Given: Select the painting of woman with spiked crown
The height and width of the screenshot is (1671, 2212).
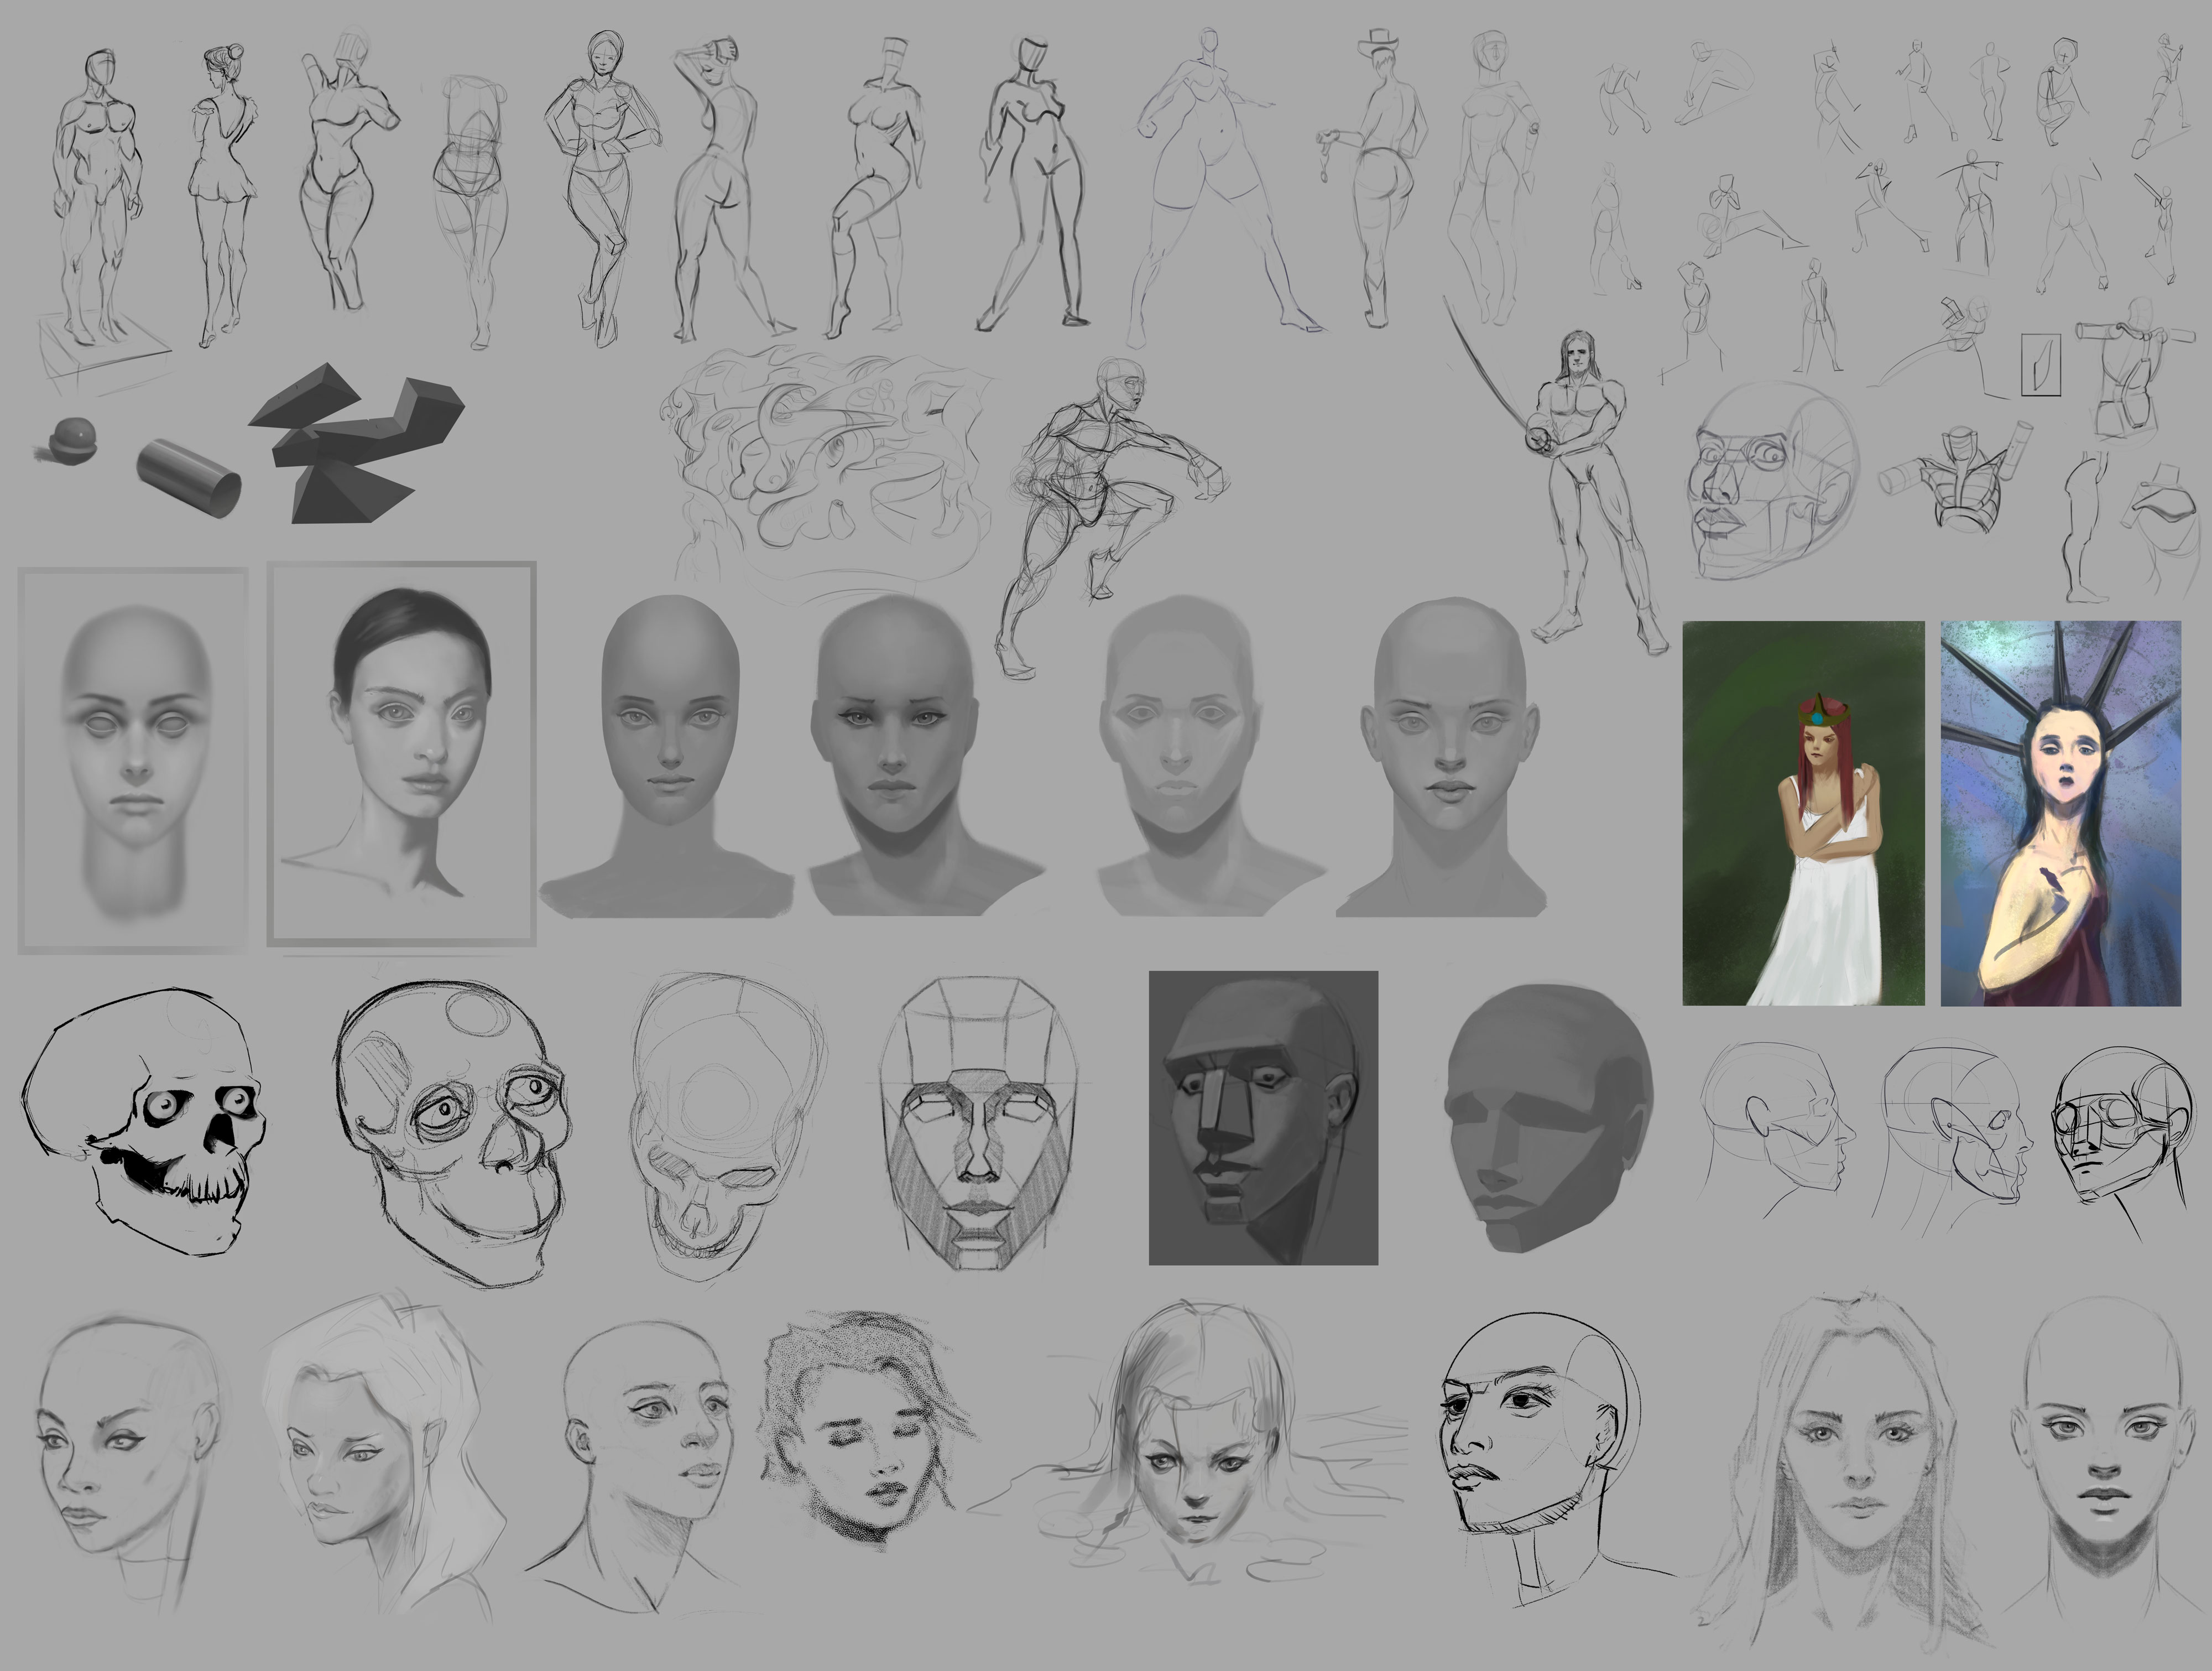Looking at the screenshot, I should [2061, 813].
